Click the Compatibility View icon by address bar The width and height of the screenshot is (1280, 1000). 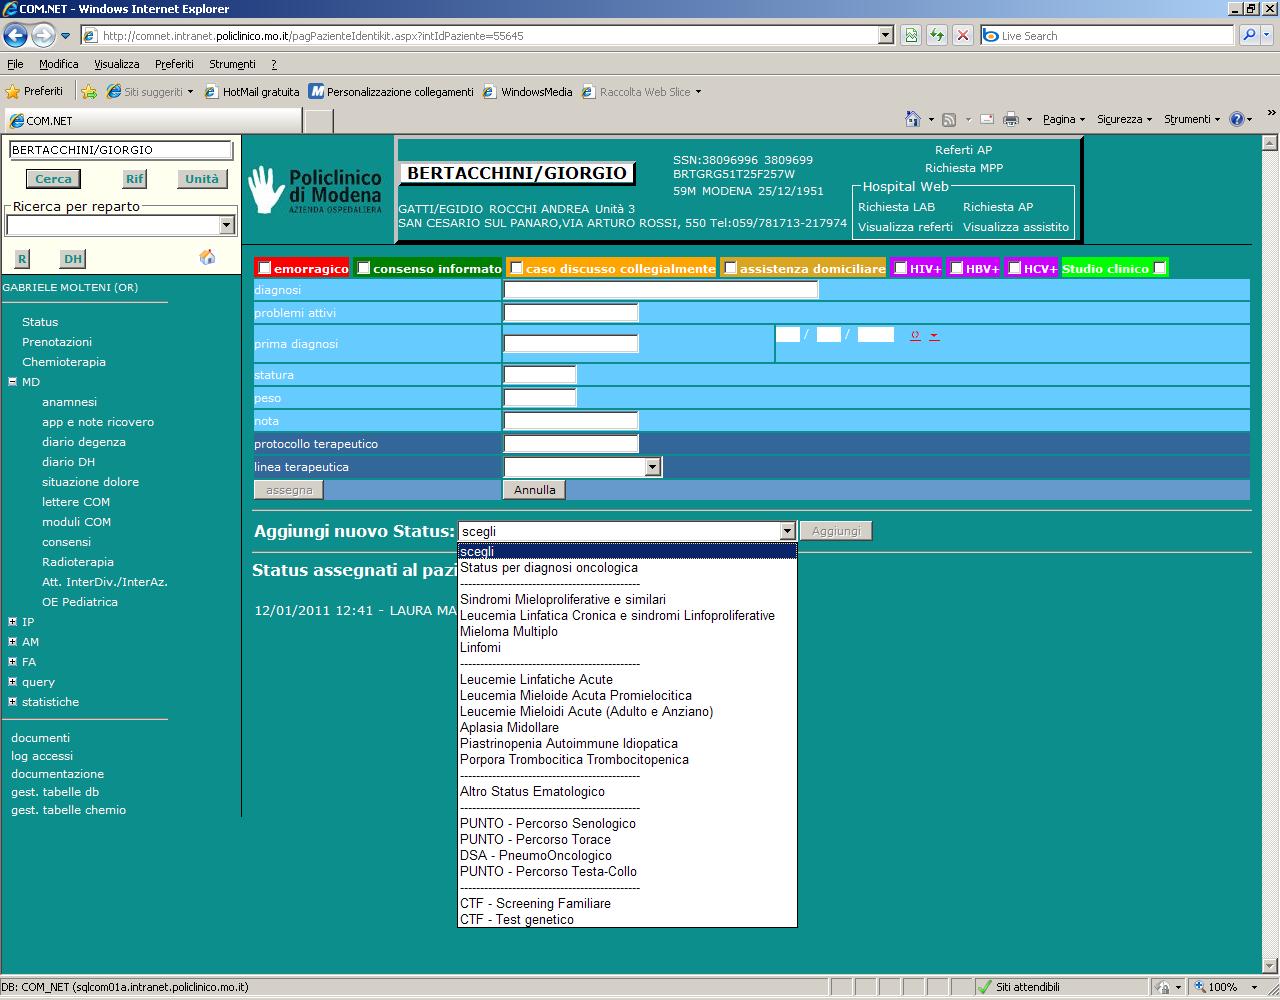point(911,35)
